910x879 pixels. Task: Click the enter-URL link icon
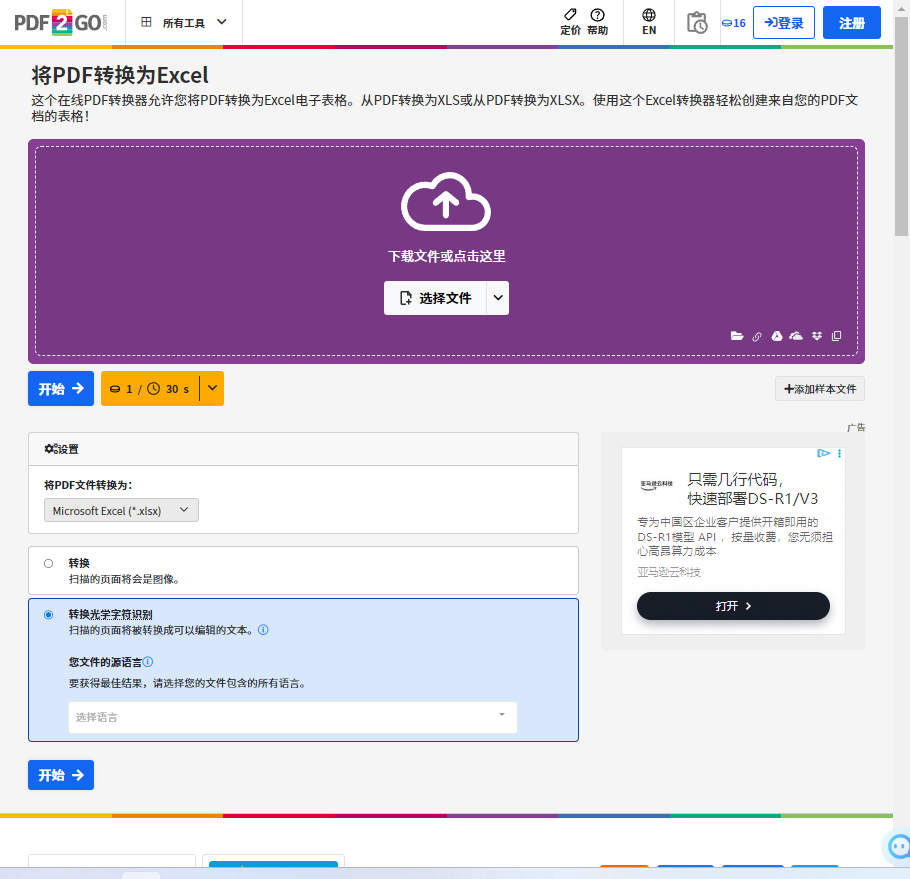(x=757, y=336)
